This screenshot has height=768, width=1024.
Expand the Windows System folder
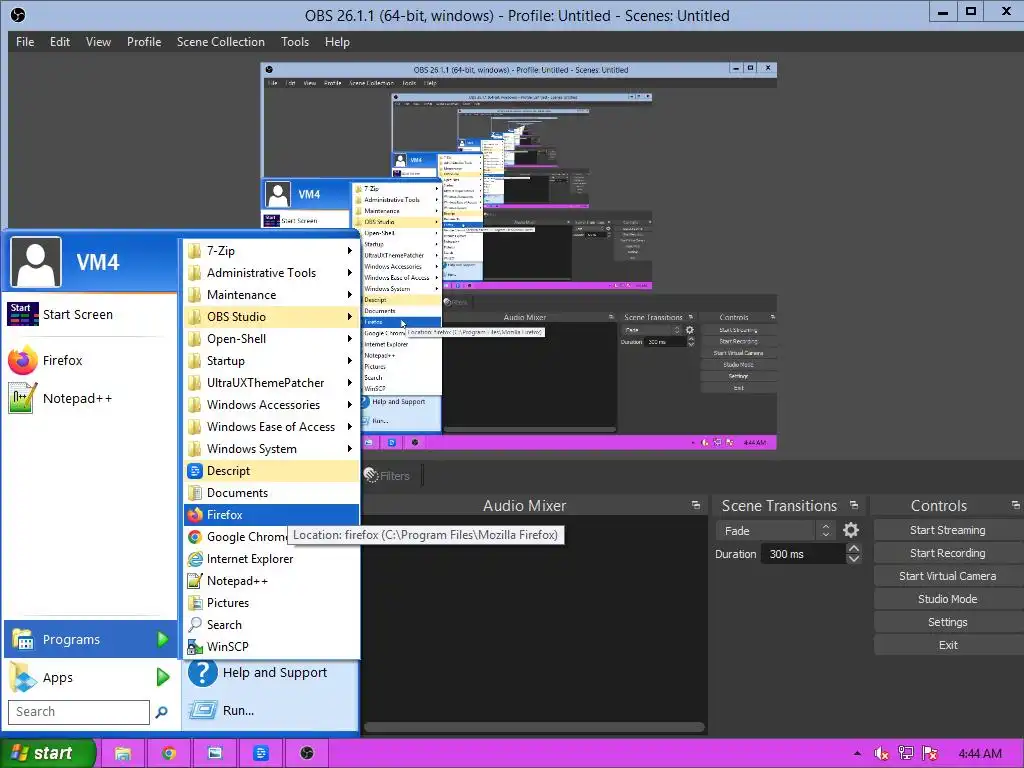(271, 449)
